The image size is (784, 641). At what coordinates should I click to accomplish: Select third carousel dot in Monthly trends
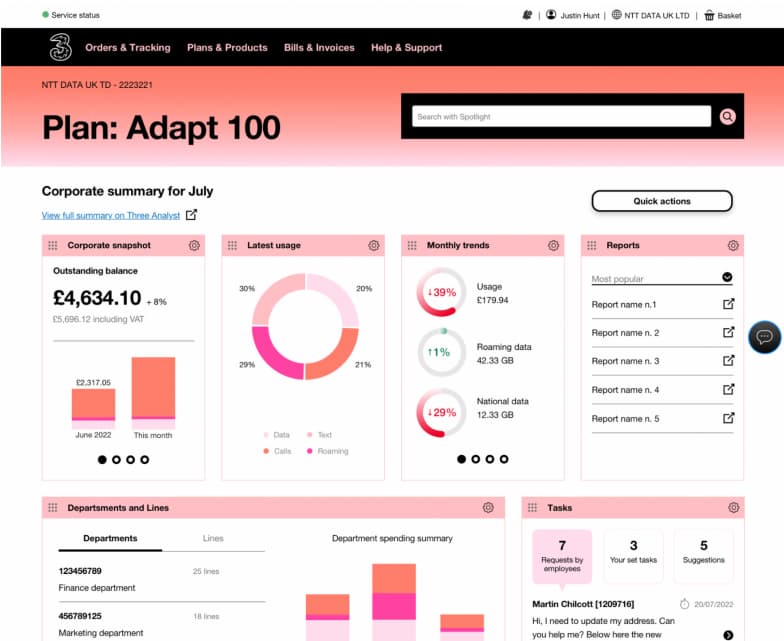(490, 459)
